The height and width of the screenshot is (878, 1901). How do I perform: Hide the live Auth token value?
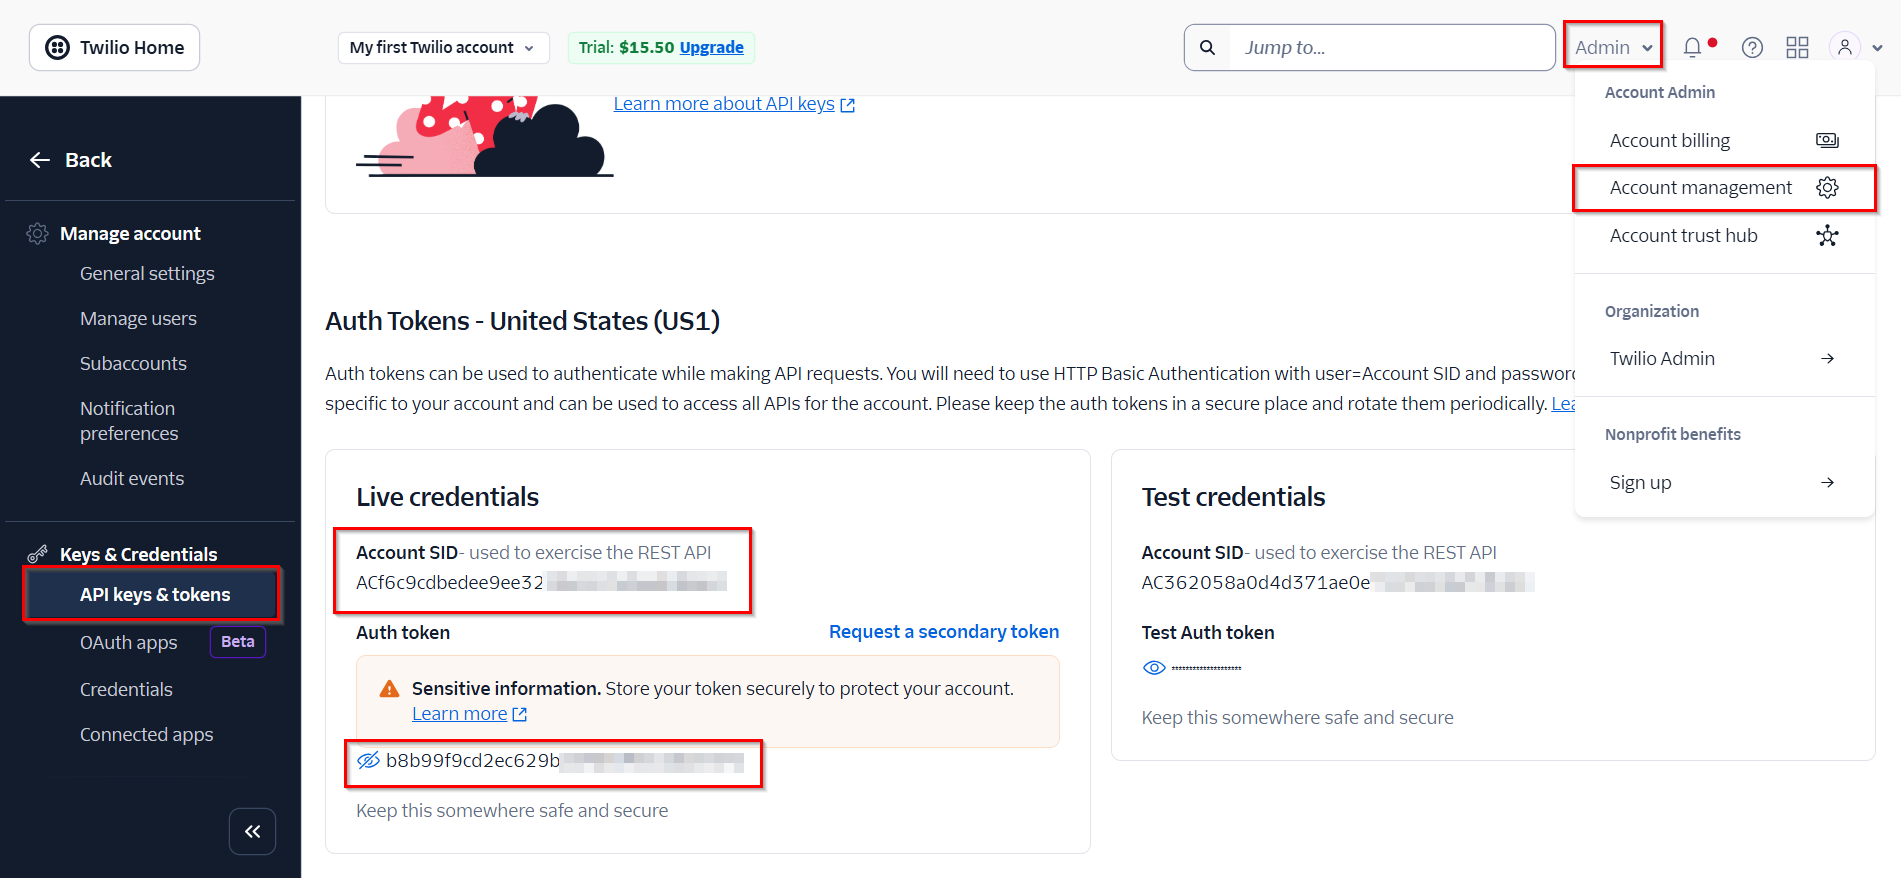pos(368,760)
